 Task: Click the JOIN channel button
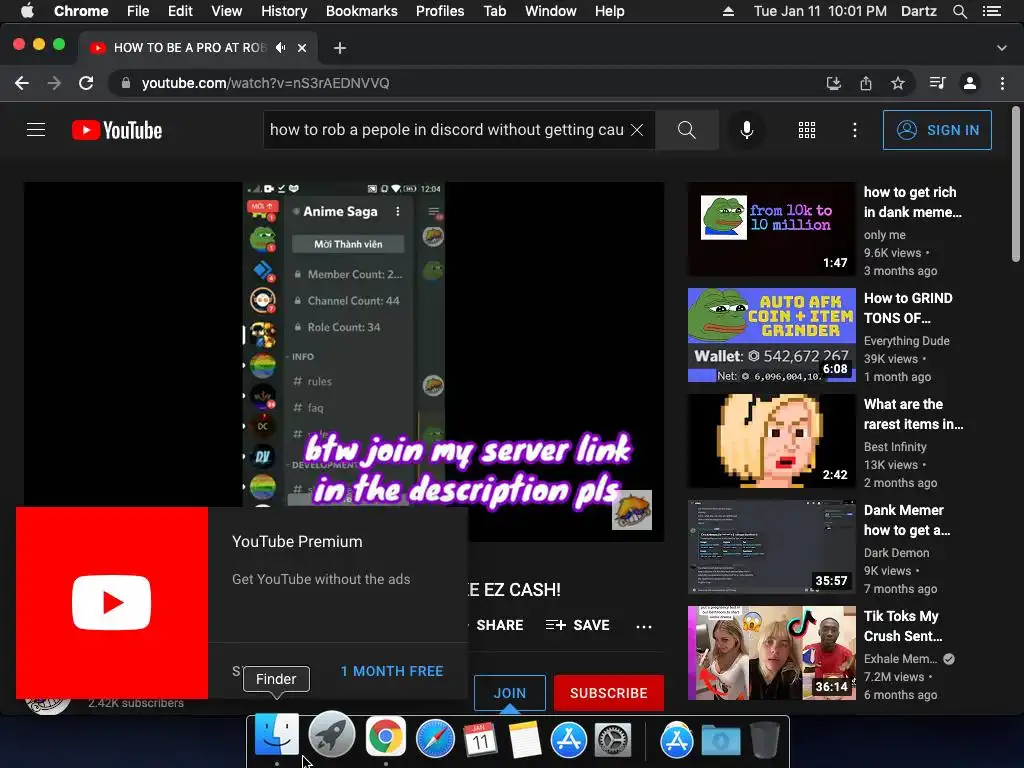510,693
